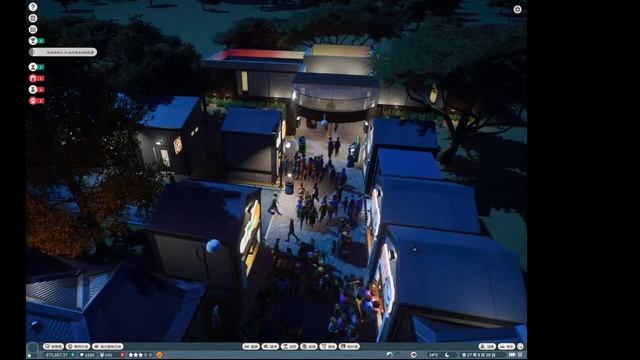
Task: Click the second pill button in bottom-right toolbar
Action: [507, 347]
